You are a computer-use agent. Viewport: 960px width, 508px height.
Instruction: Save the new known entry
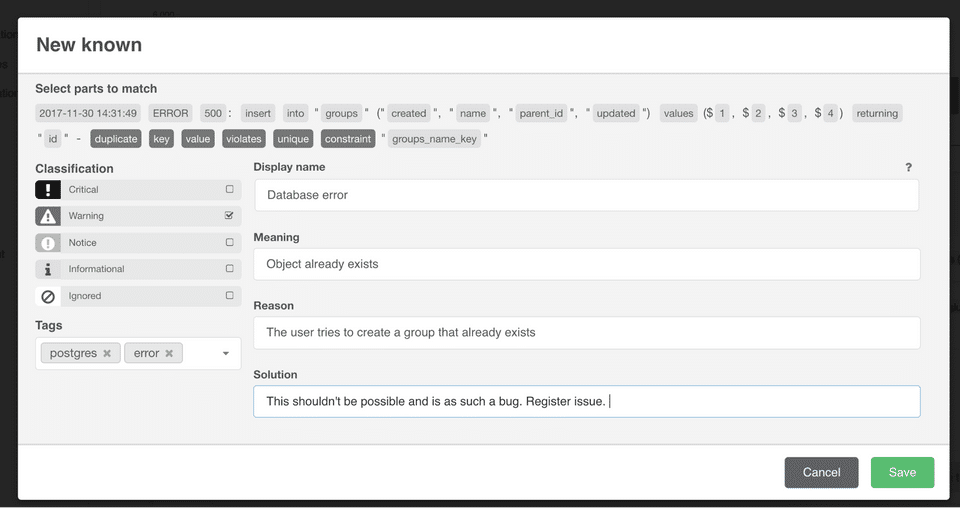[x=902, y=472]
